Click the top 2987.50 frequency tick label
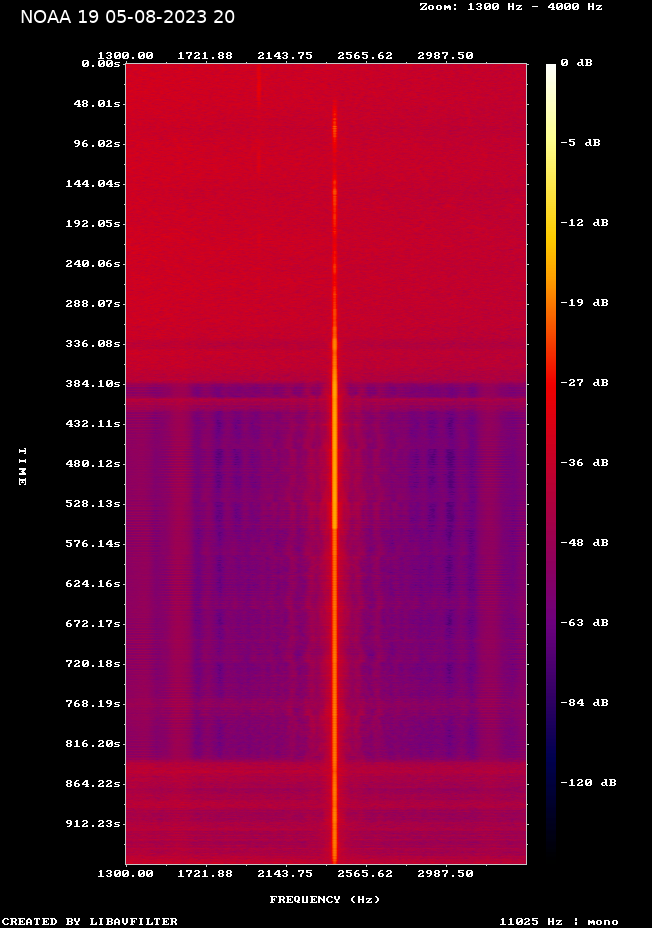This screenshot has width=652, height=928. pos(446,56)
